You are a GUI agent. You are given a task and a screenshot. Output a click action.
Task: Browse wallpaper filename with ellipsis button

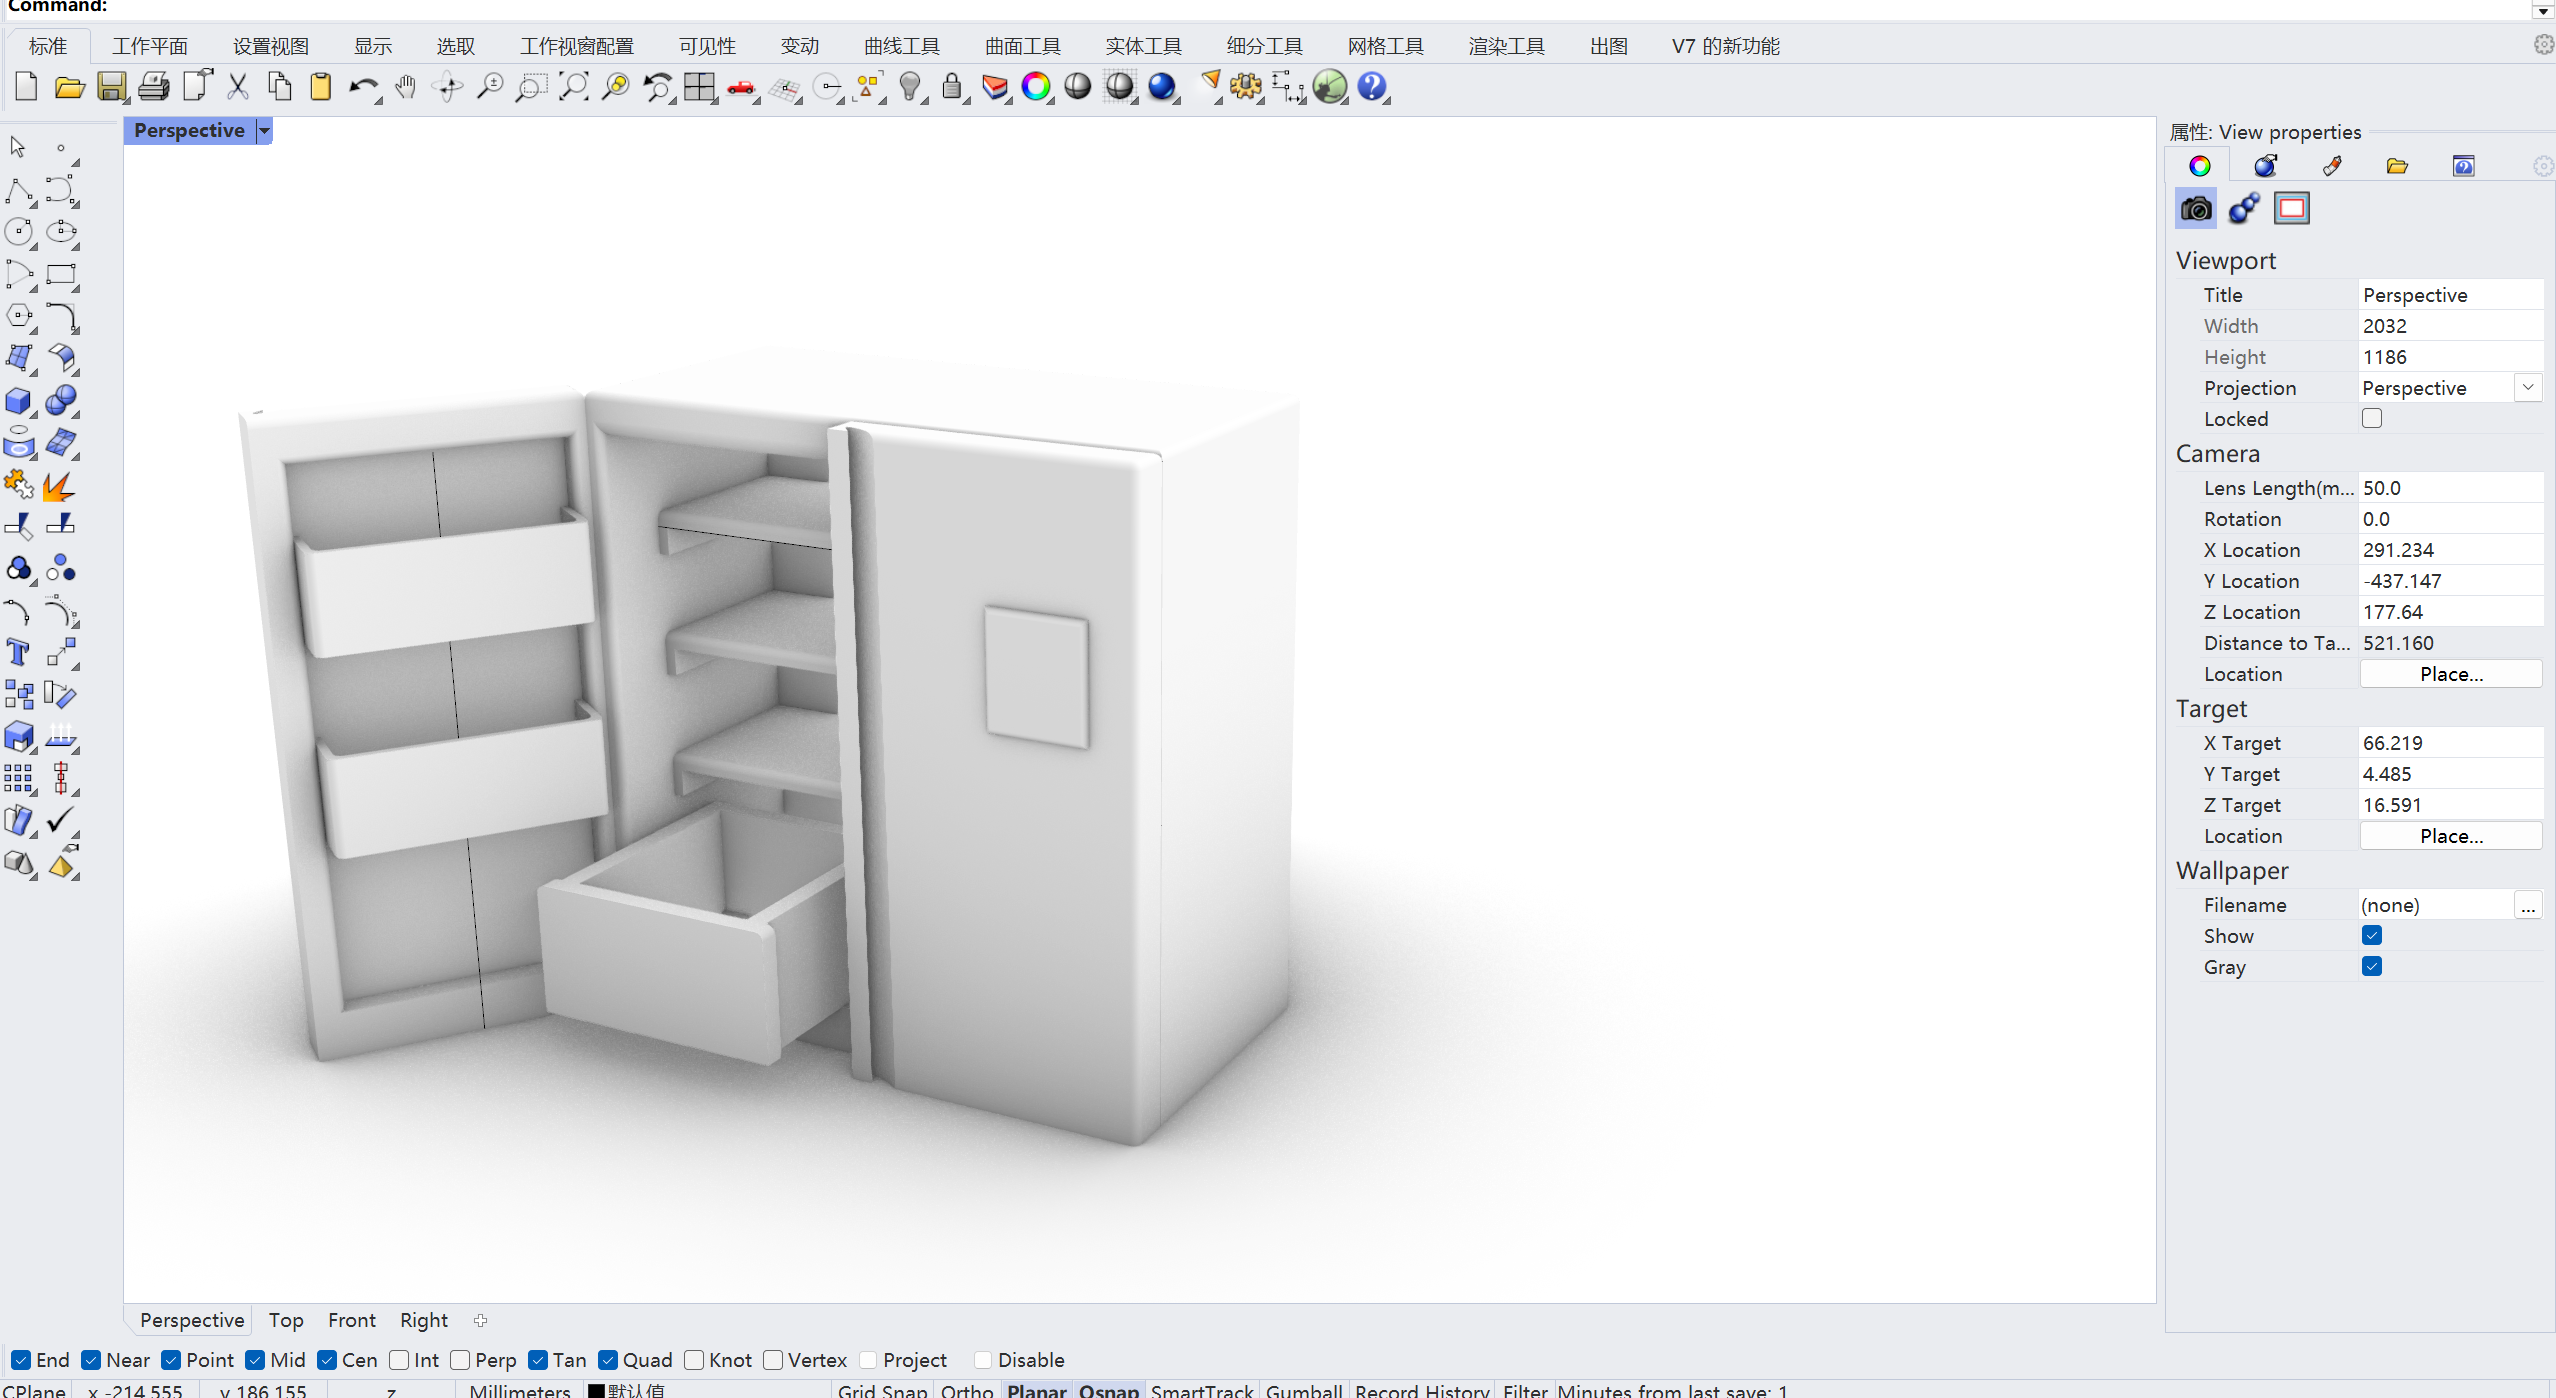tap(2527, 905)
